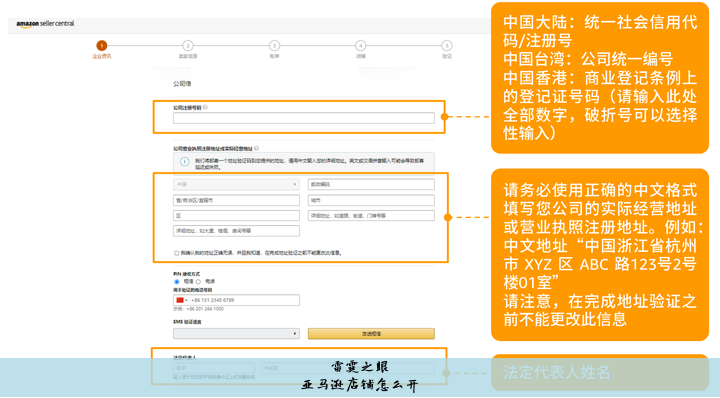Select step 4 circle in progress bar
720x398 pixels.
pyautogui.click(x=360, y=45)
